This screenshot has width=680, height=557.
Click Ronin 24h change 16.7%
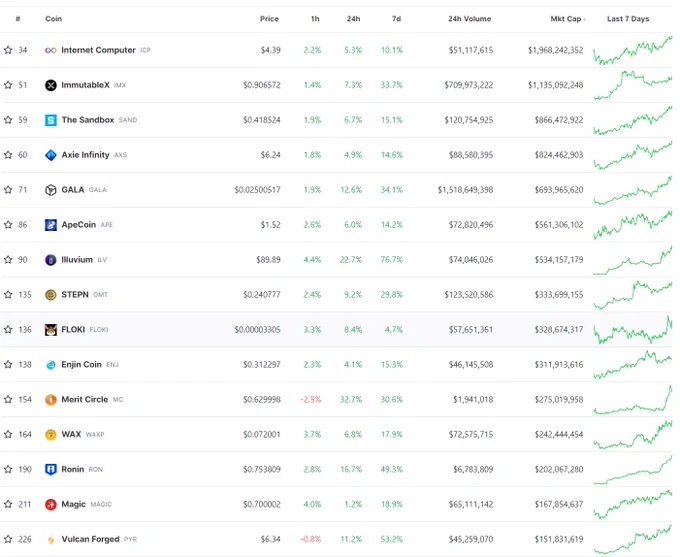[x=351, y=469]
